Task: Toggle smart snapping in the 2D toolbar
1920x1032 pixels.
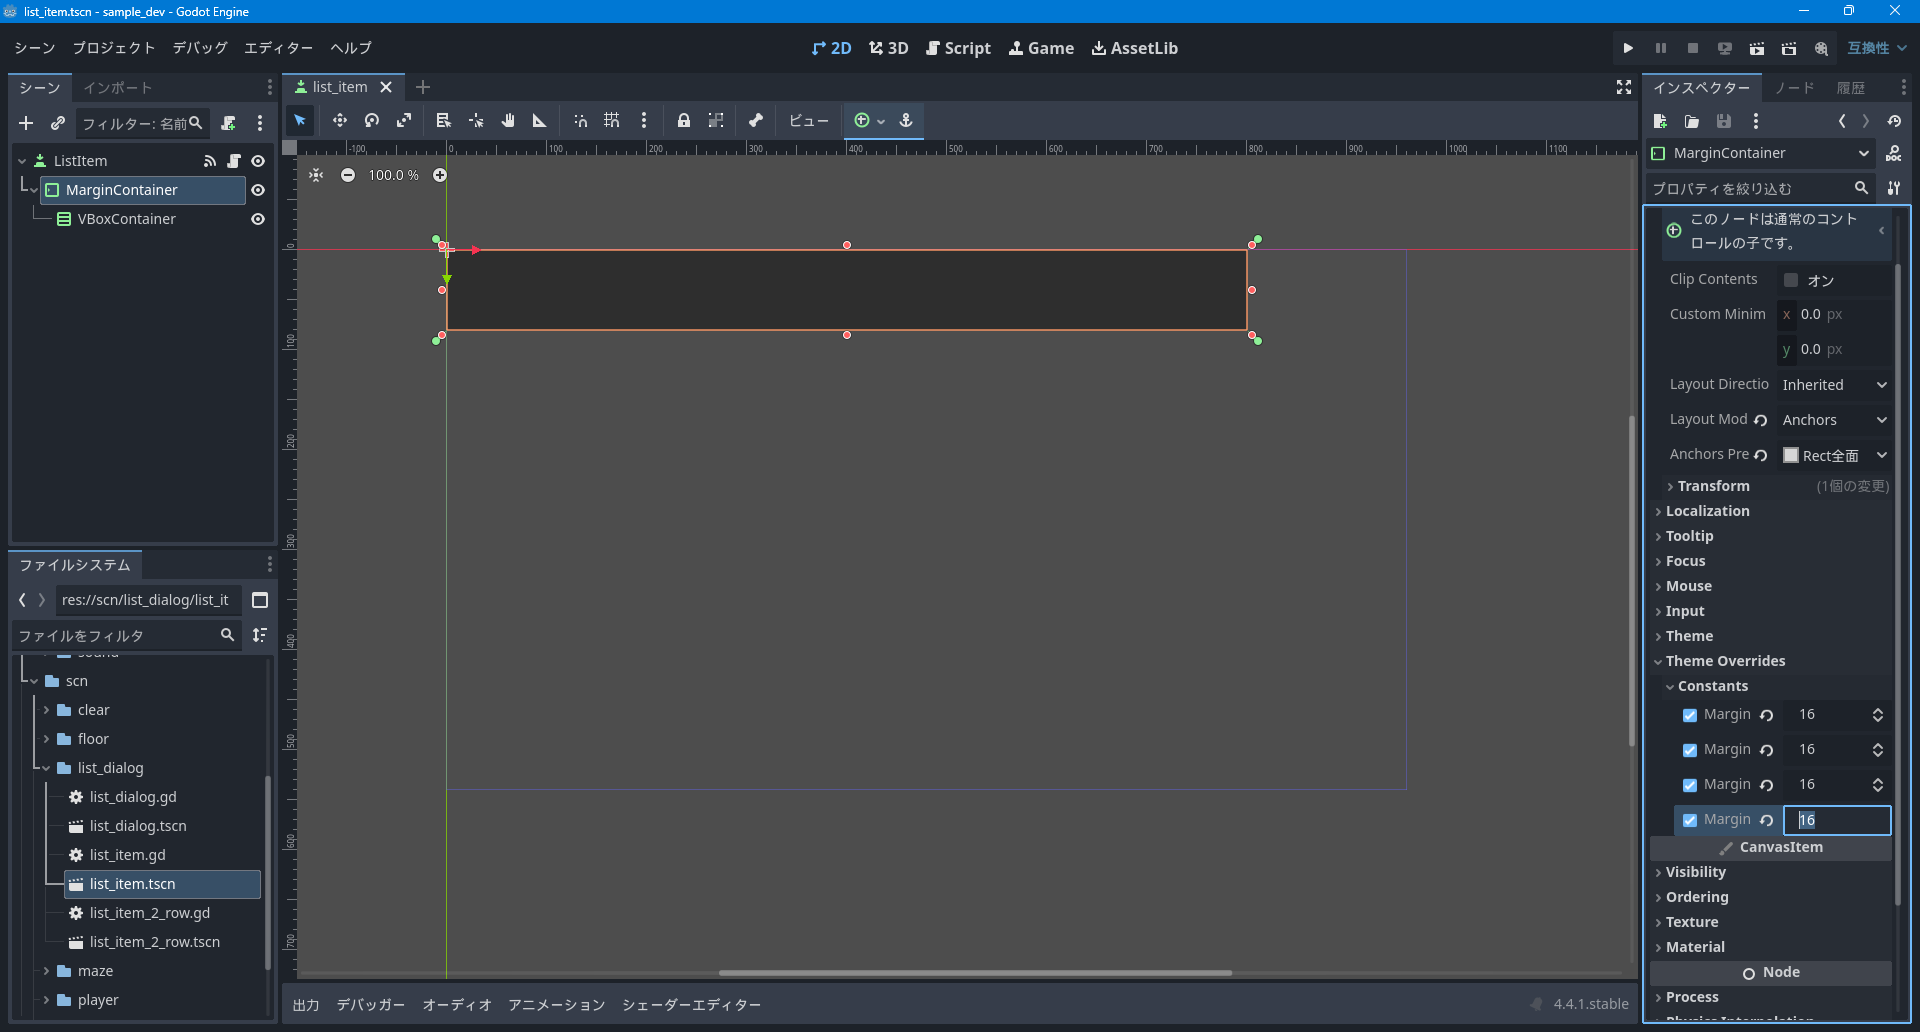Action: coord(580,121)
